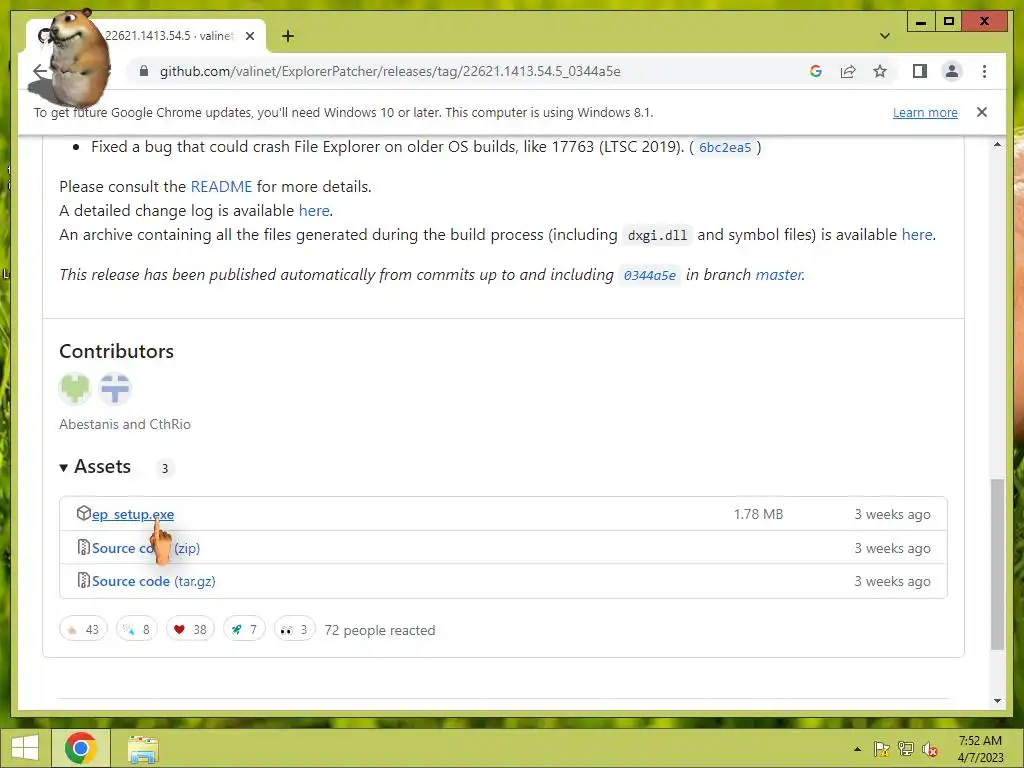Toggle eyes reaction with 3

pyautogui.click(x=295, y=630)
